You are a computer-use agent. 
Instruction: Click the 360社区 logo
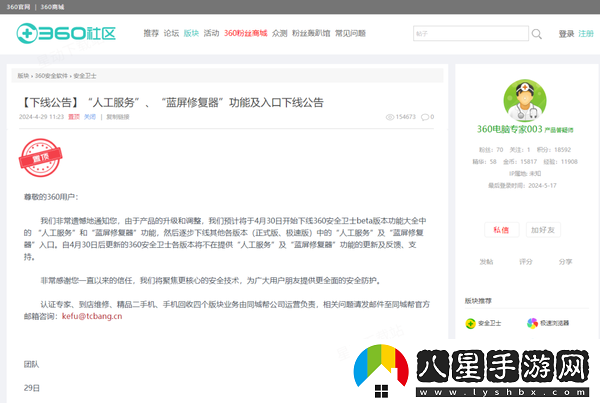click(66, 33)
